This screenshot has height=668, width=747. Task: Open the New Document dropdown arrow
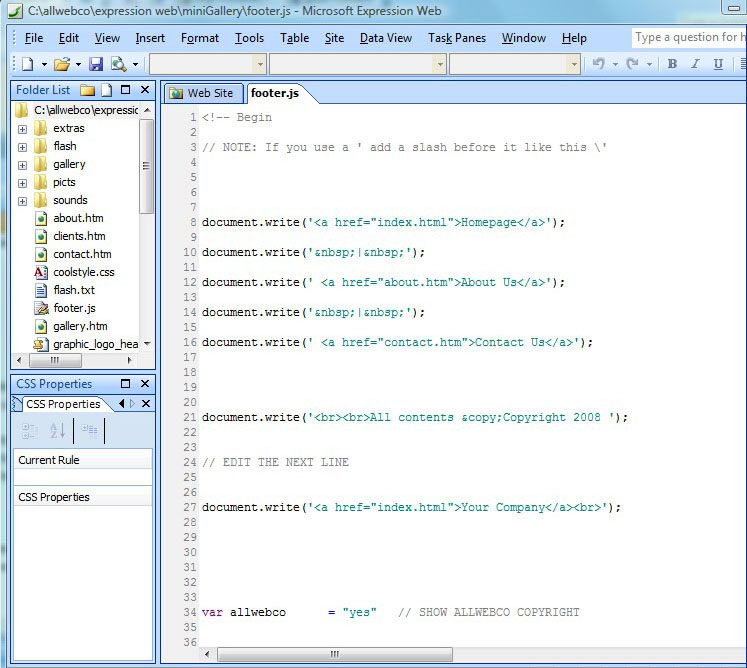(x=44, y=64)
